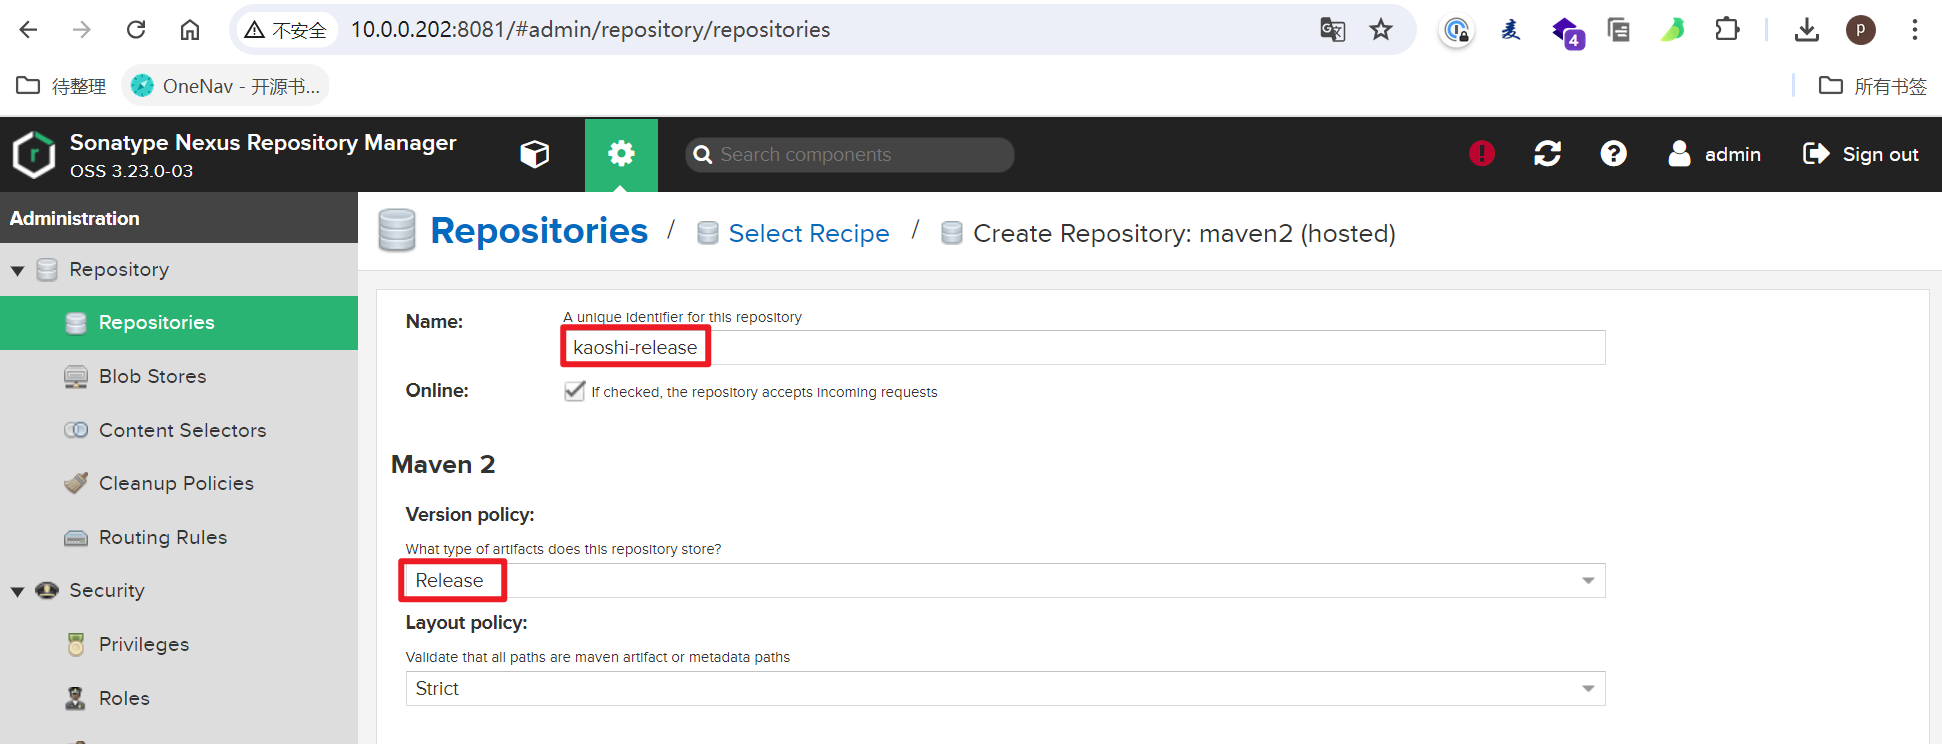Open the red system status alert

coord(1481,154)
